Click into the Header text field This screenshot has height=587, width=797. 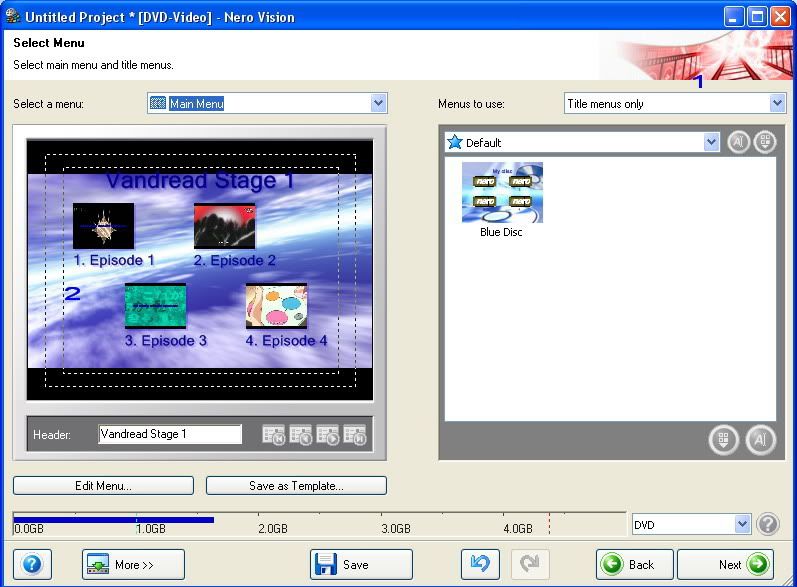[x=170, y=434]
